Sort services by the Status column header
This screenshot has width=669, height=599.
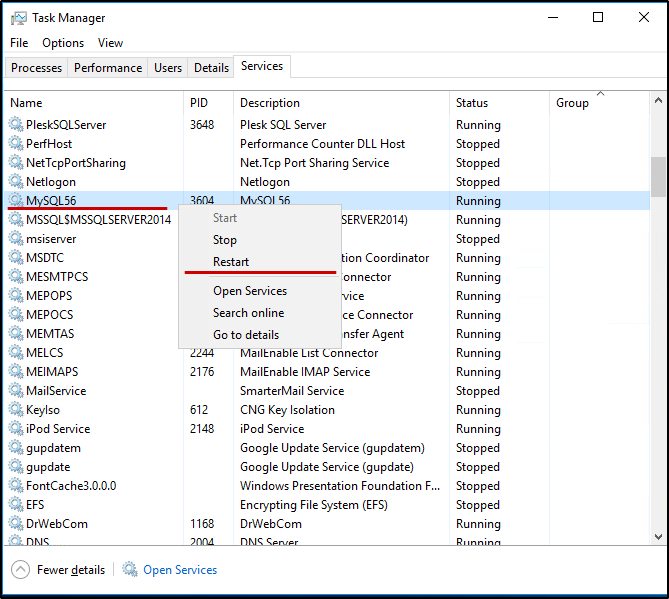click(472, 103)
